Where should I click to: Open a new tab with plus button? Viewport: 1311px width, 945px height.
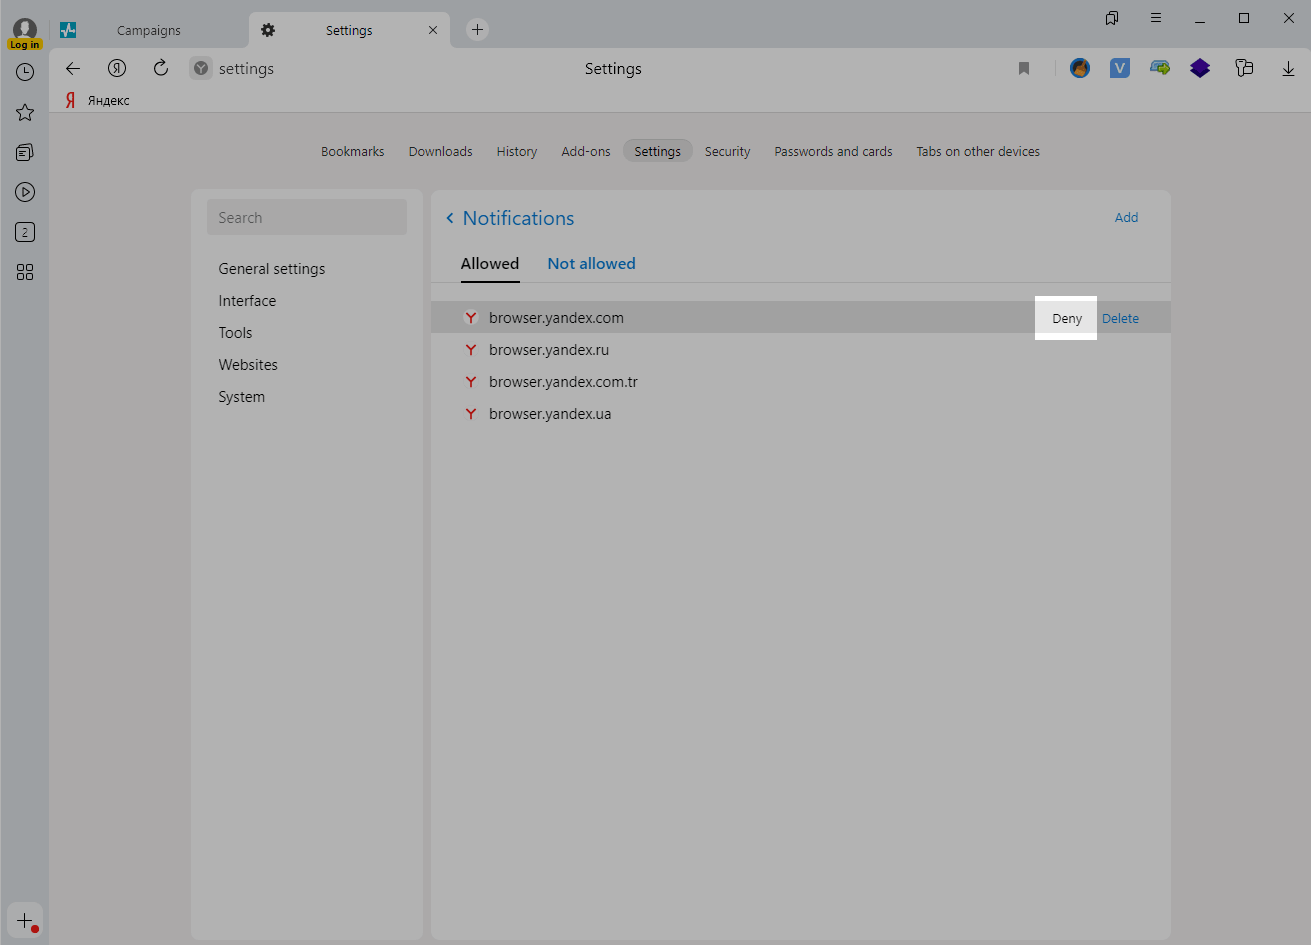pos(477,30)
